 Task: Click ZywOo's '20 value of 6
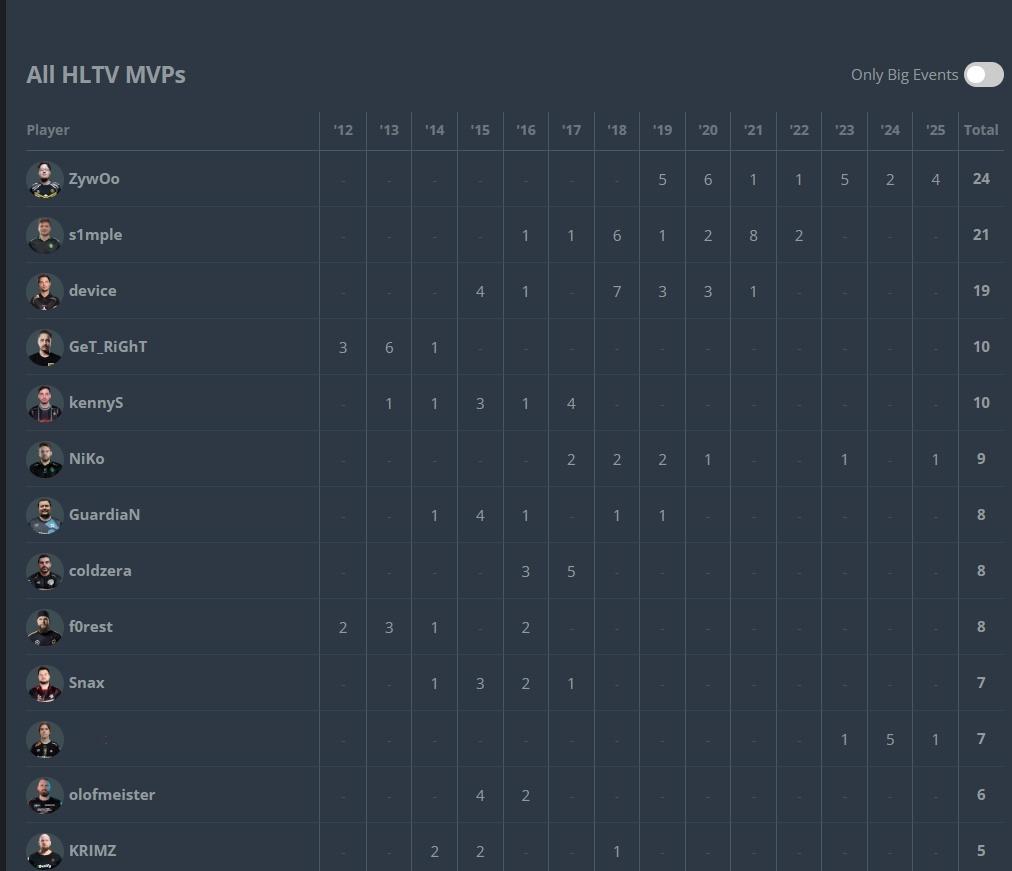[x=707, y=180]
